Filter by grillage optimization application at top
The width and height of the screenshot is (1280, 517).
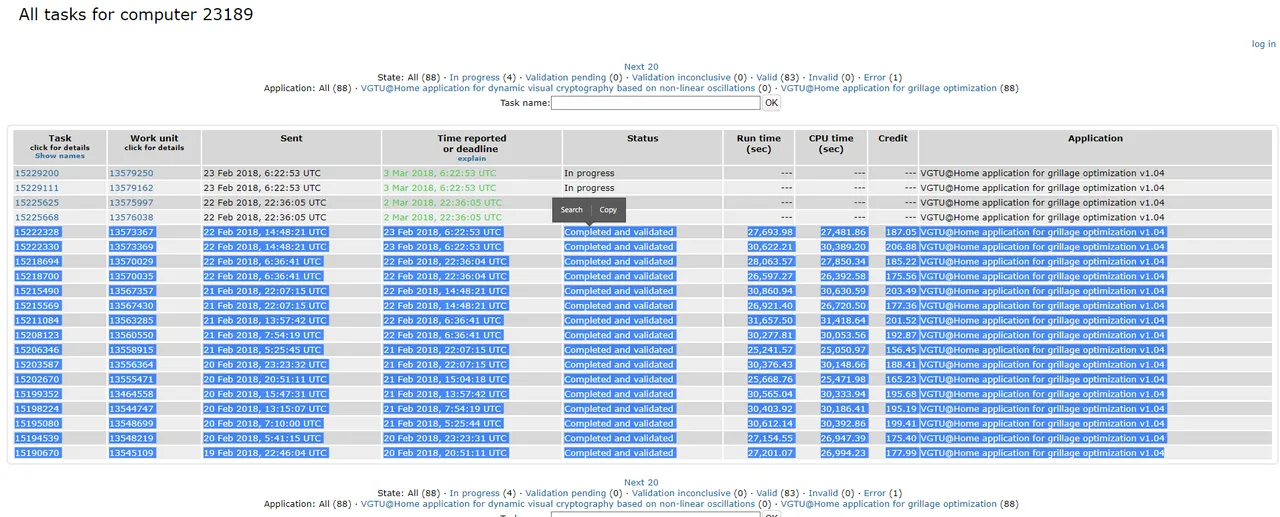pyautogui.click(x=888, y=88)
